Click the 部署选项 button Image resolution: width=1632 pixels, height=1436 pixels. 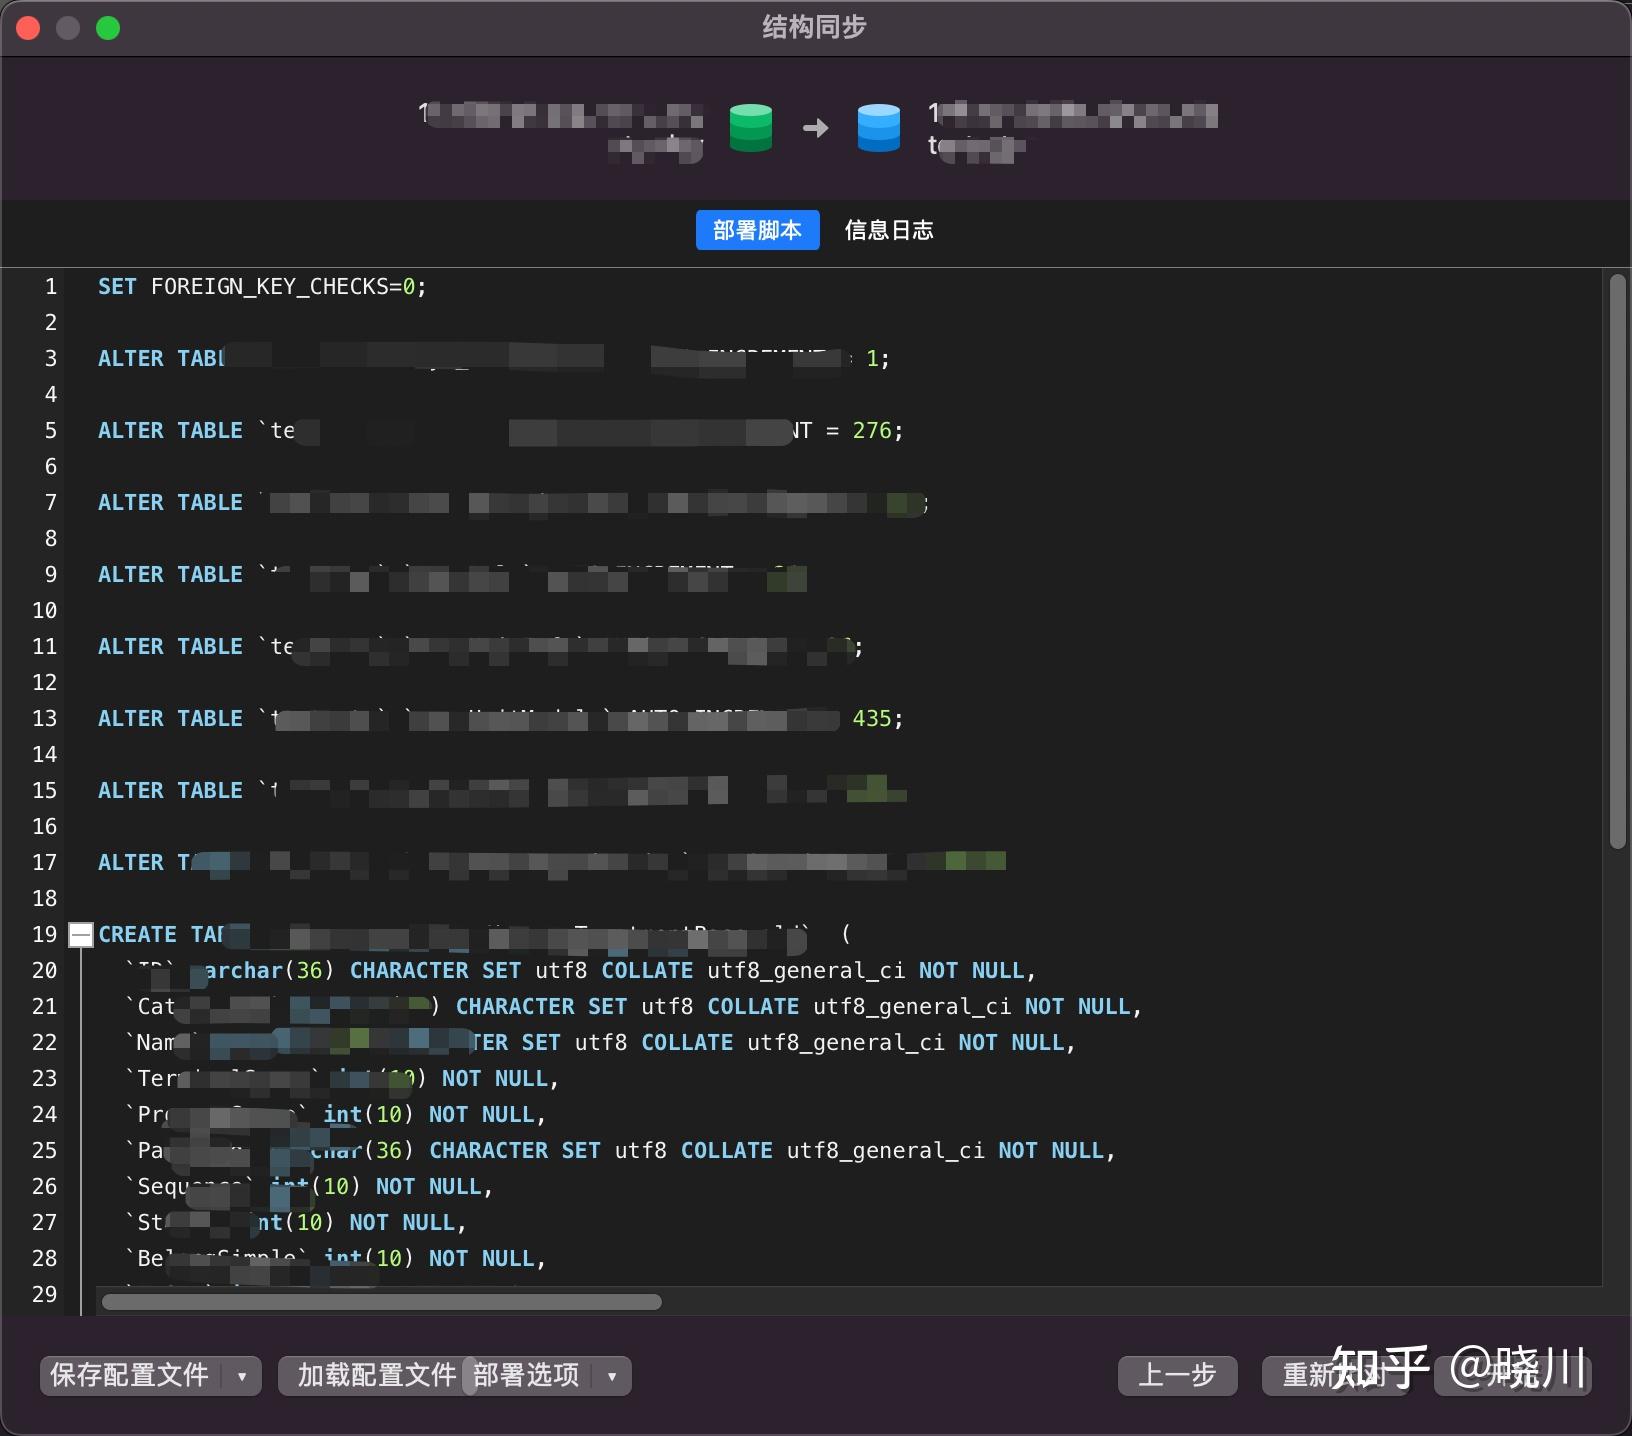pyautogui.click(x=527, y=1376)
